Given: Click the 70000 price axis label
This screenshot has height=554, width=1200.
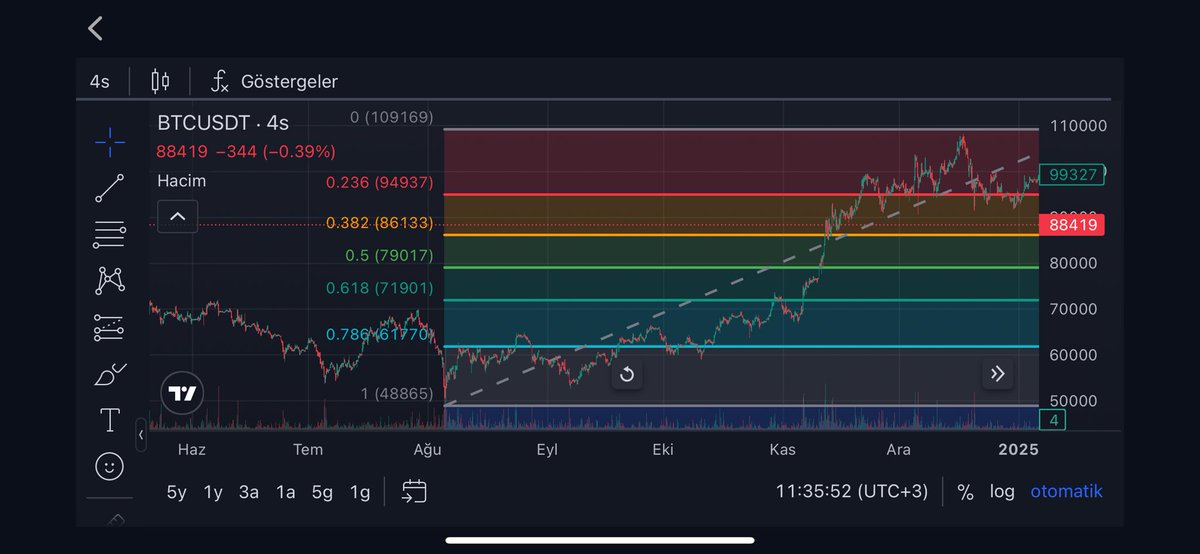Looking at the screenshot, I should 1074,309.
